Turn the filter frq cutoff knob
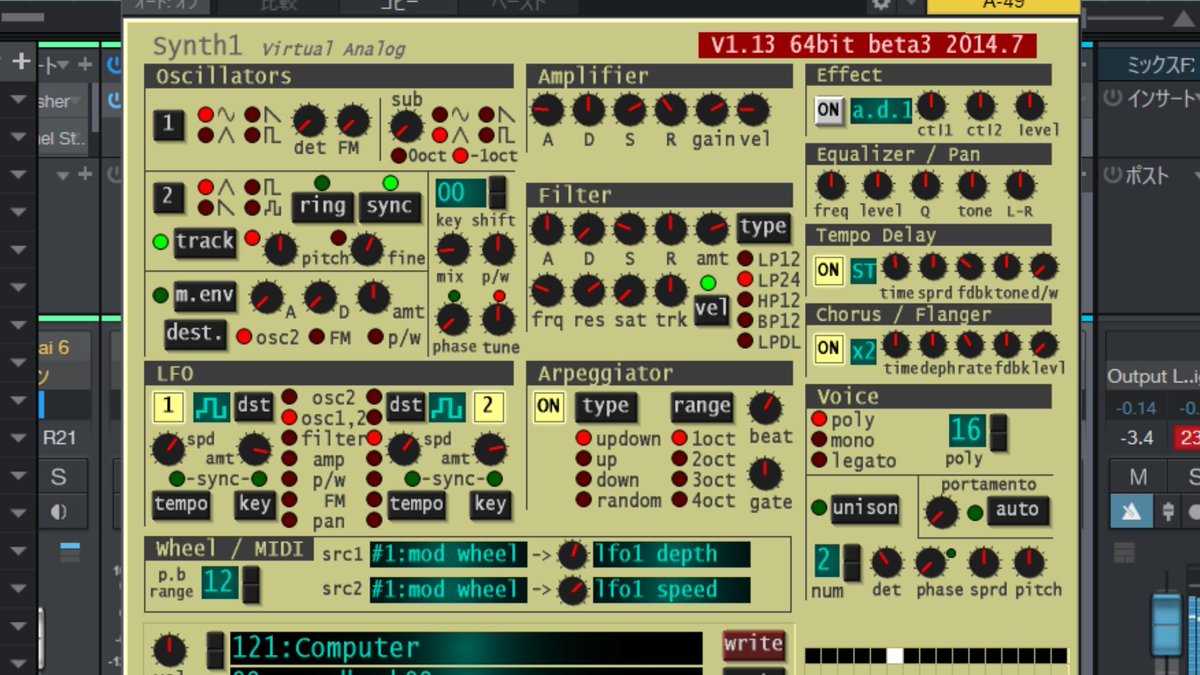The width and height of the screenshot is (1200, 675). [546, 291]
